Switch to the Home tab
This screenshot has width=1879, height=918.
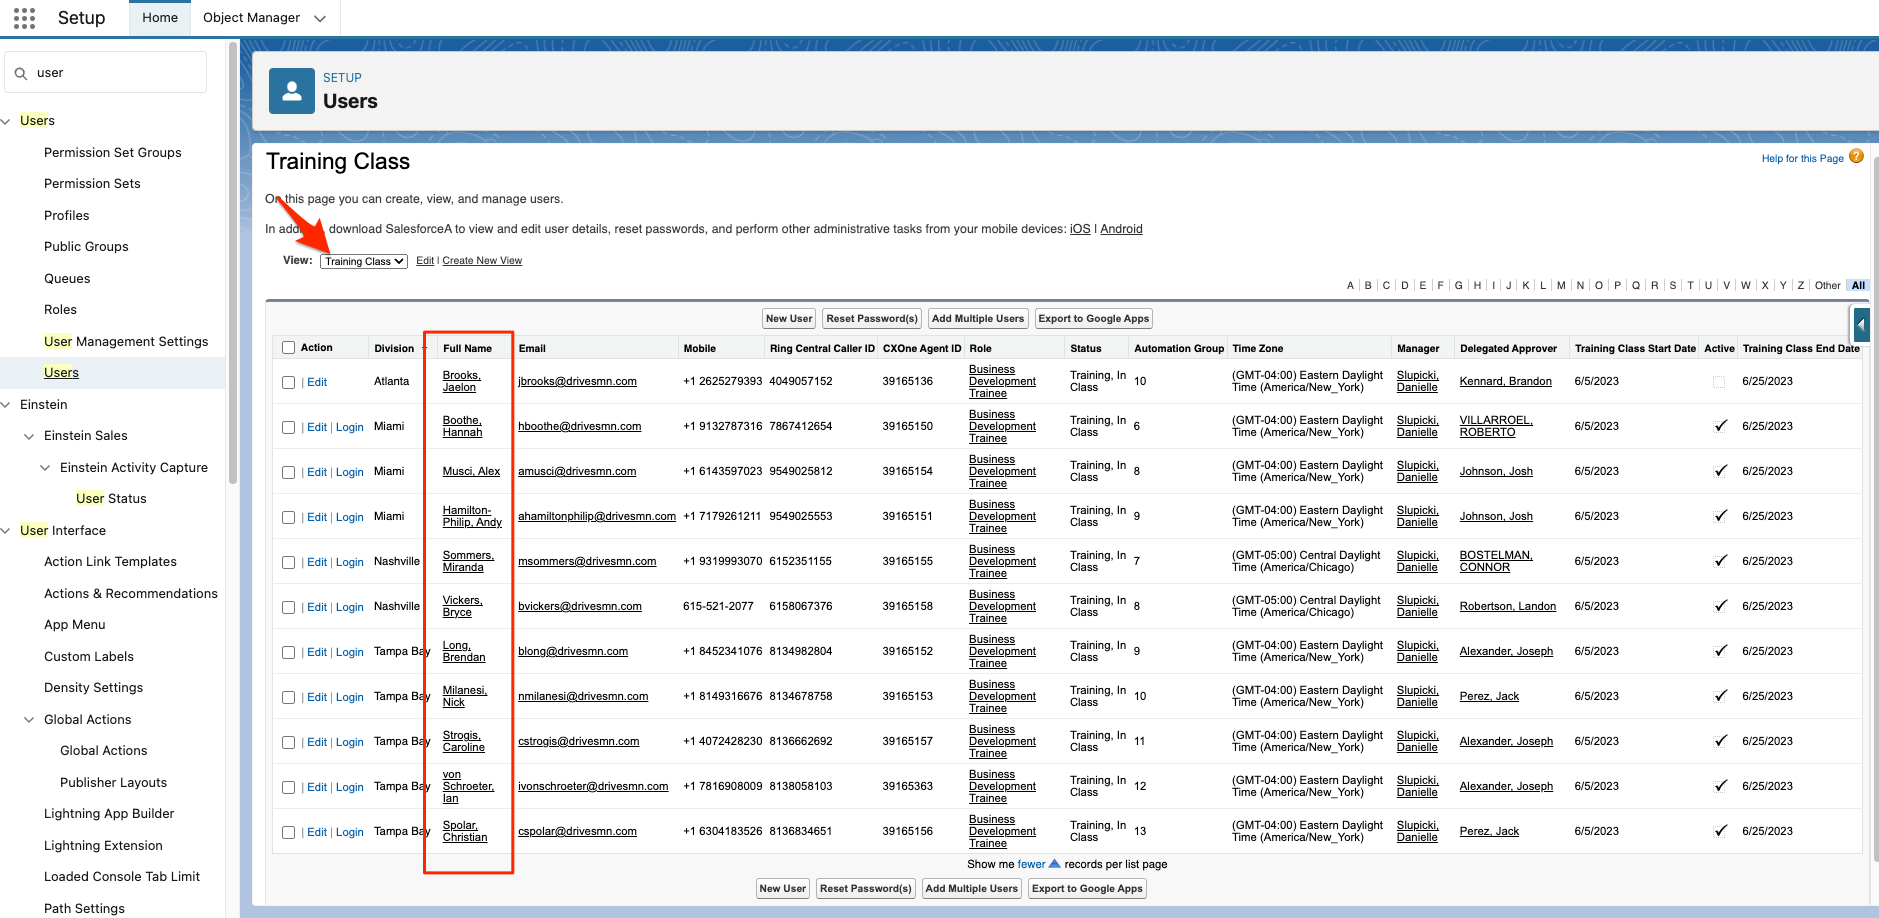click(160, 18)
